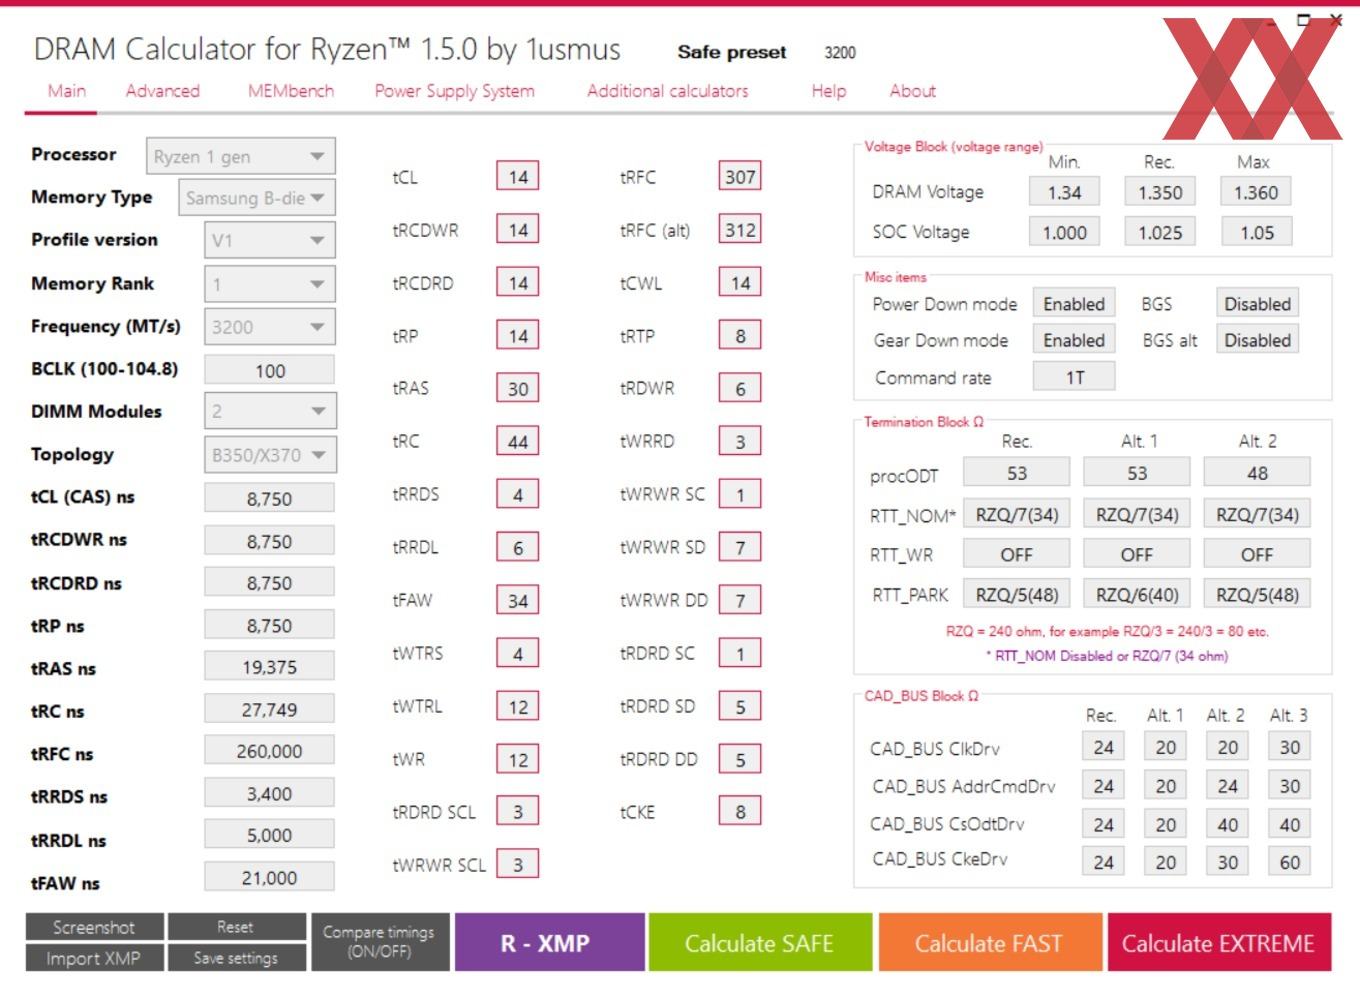
Task: Click the tFAW ns 21,000 field
Action: point(270,878)
